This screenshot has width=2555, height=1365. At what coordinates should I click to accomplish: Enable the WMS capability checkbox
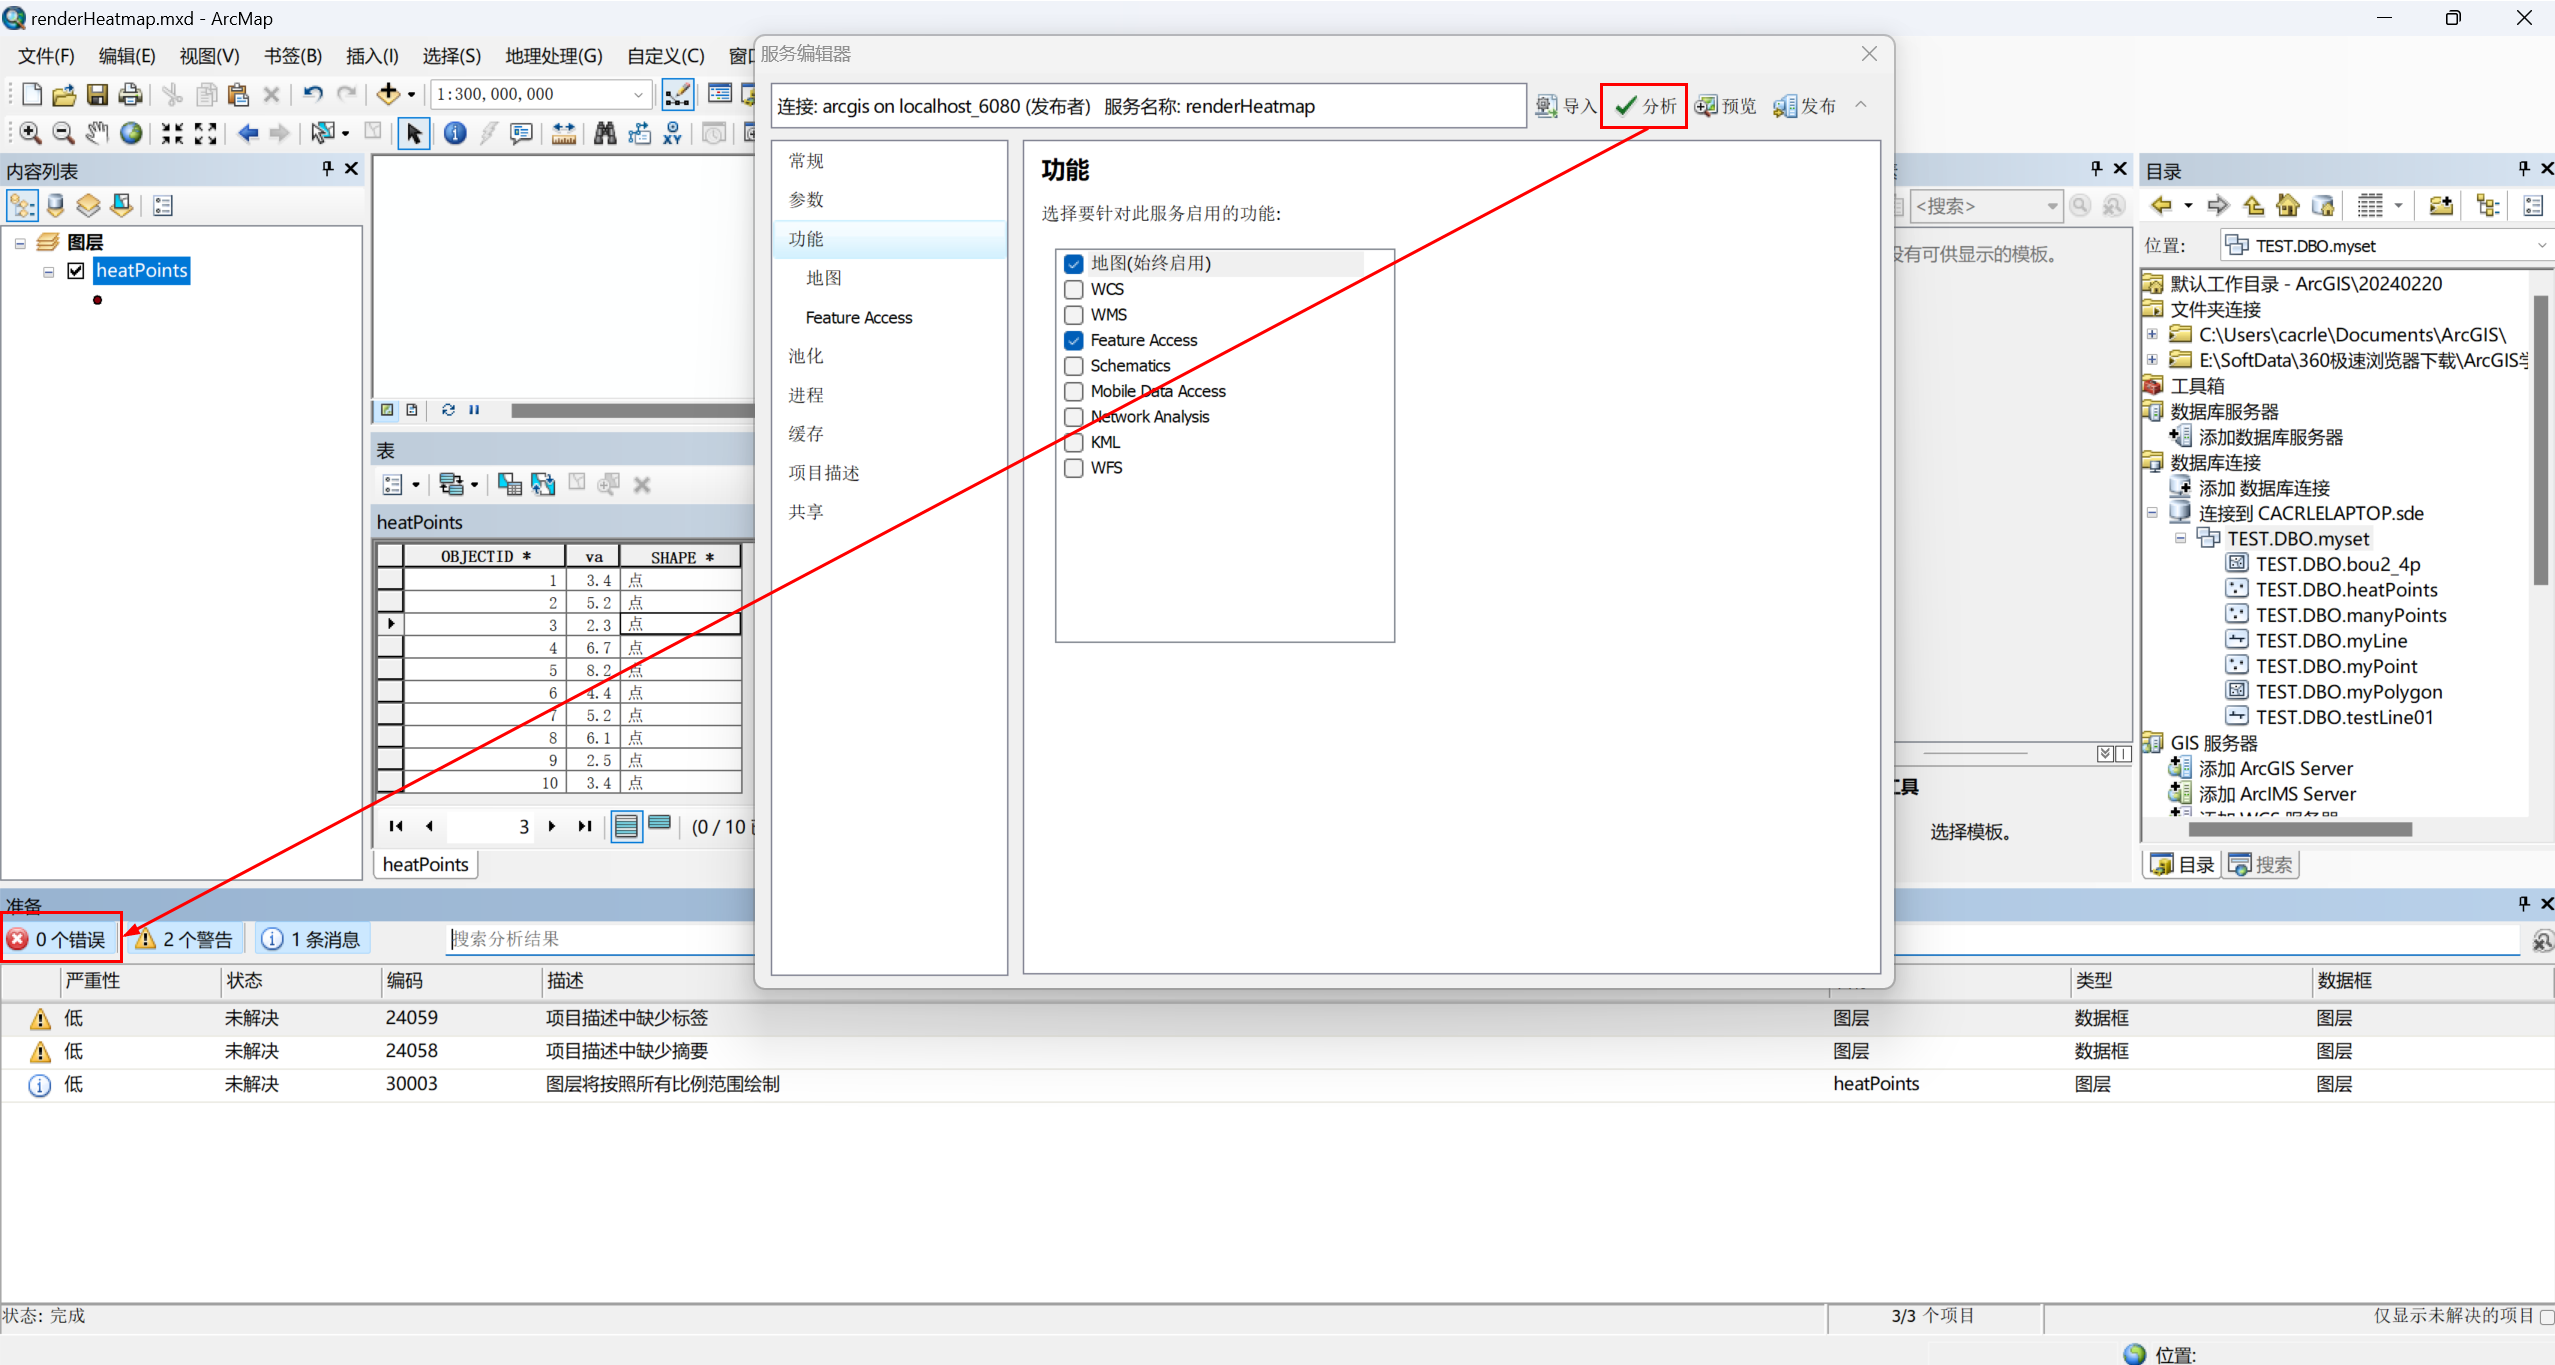point(1074,315)
